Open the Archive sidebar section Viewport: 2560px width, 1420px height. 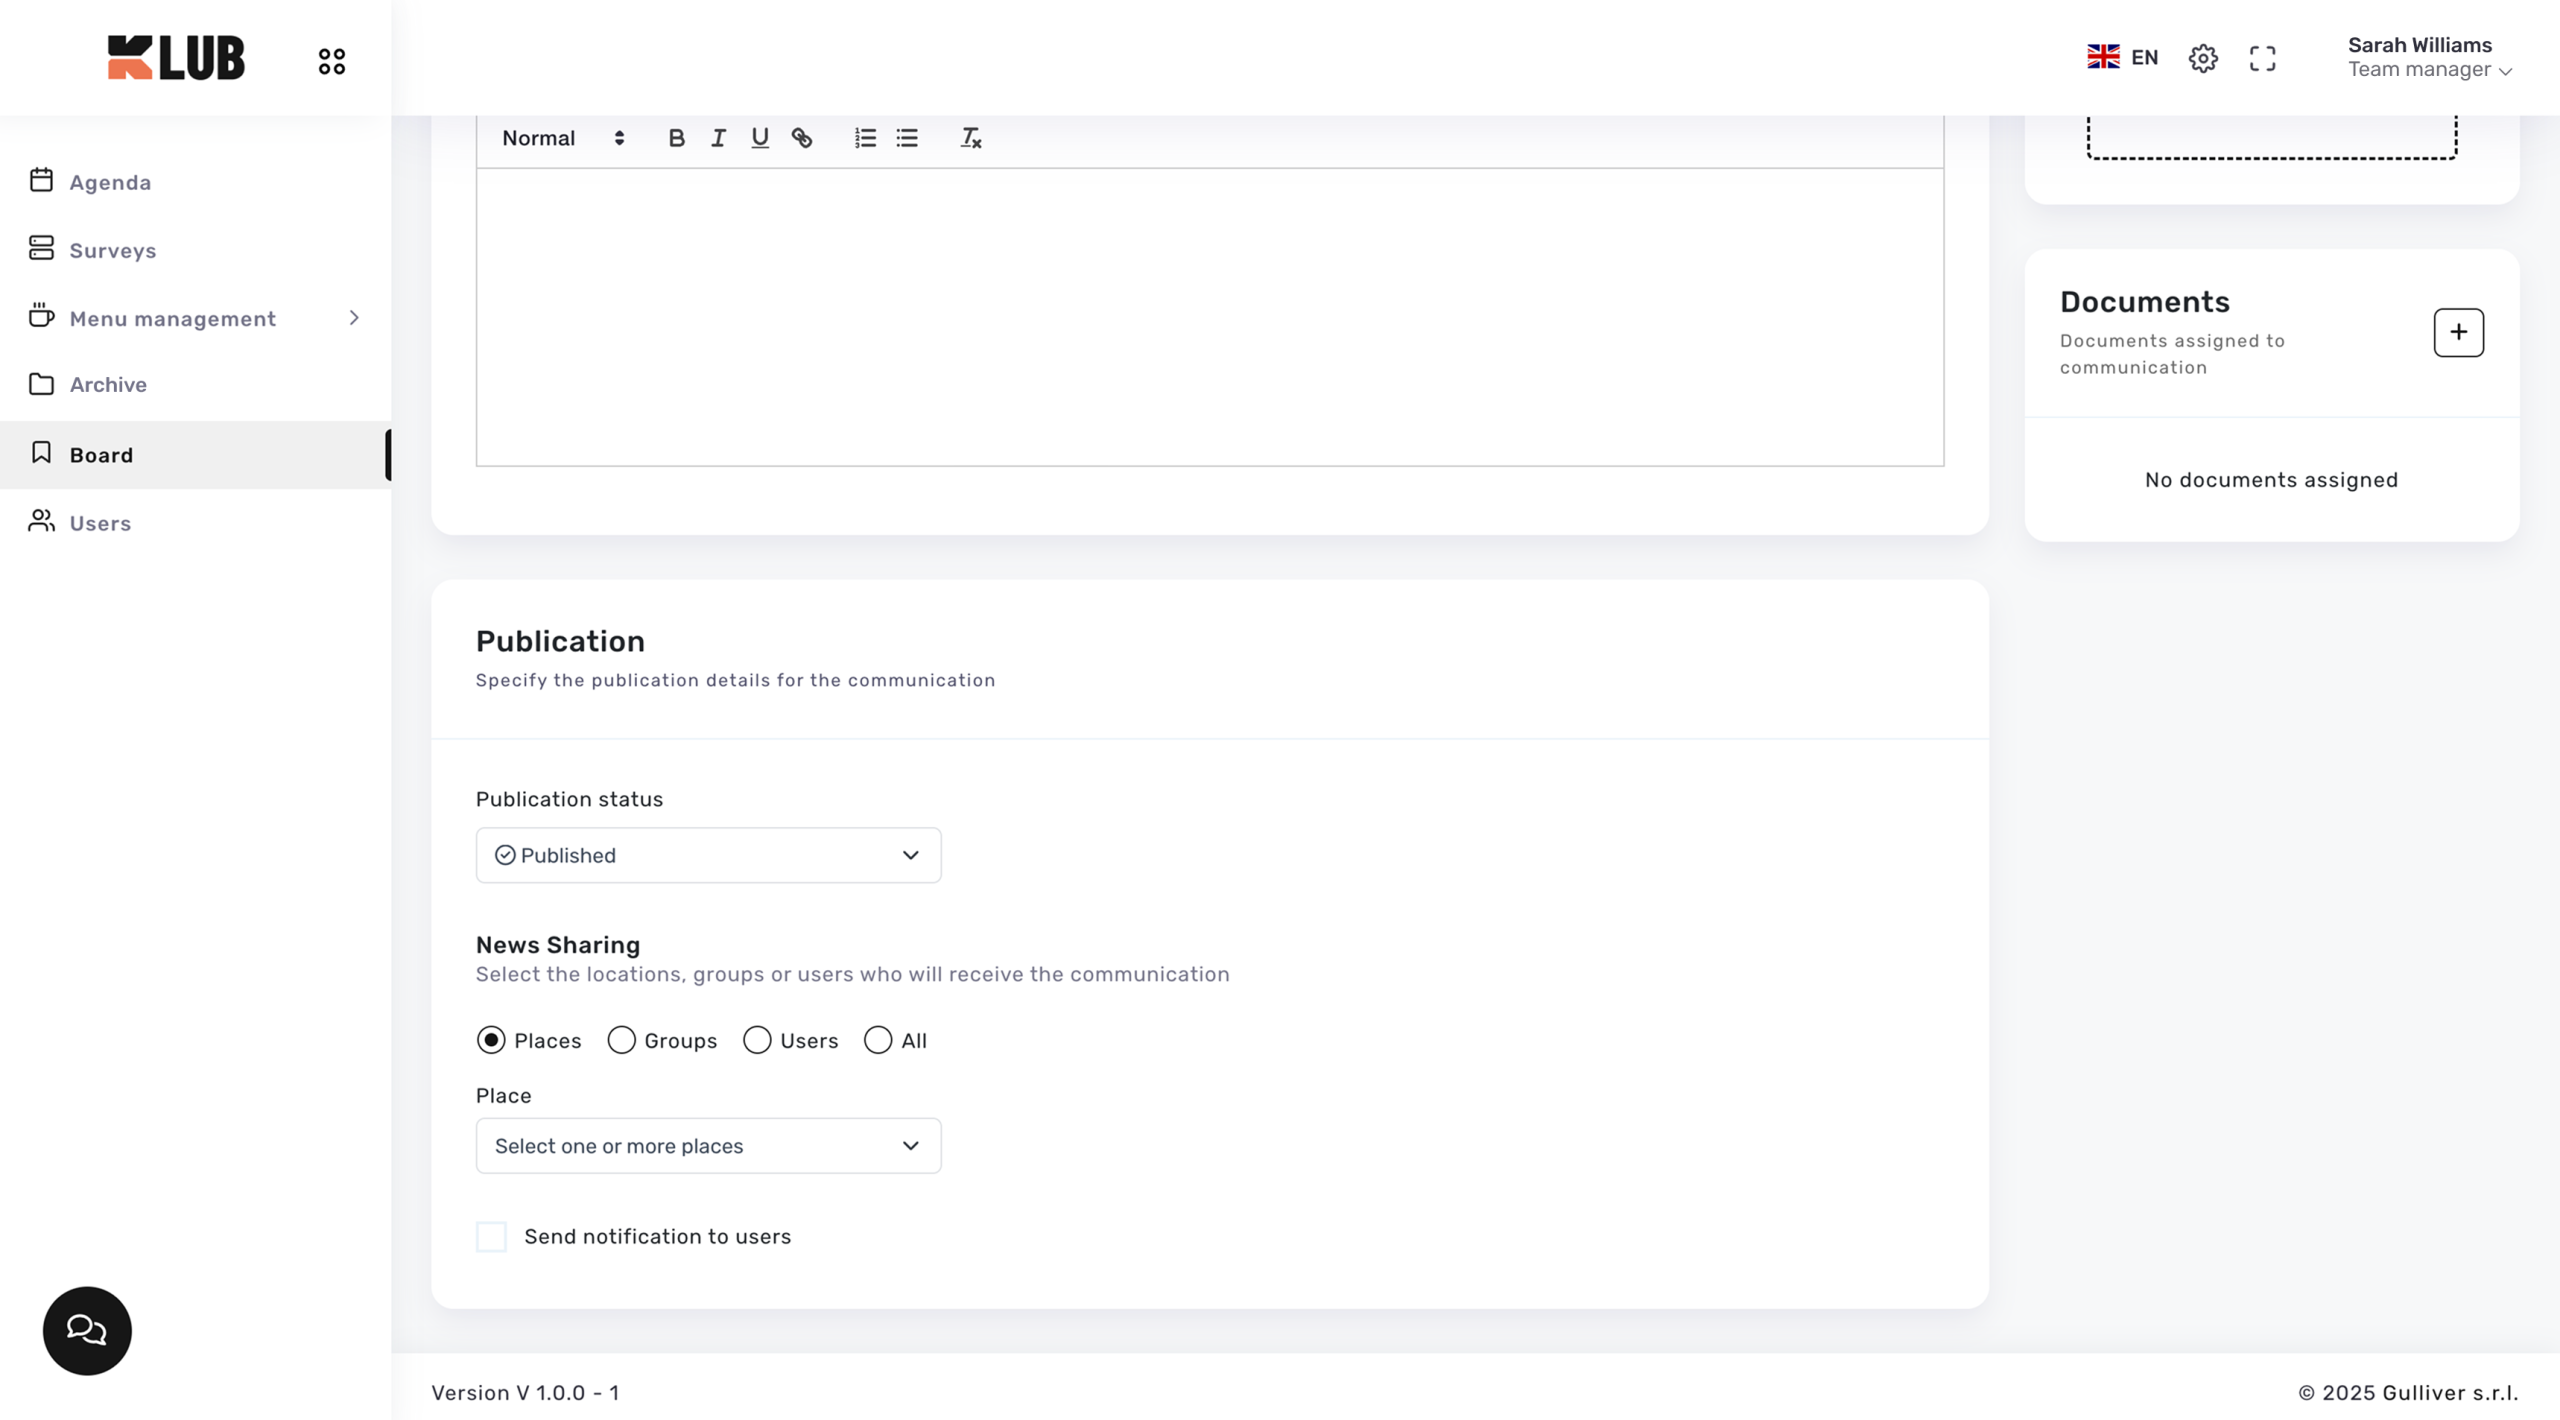coord(108,385)
